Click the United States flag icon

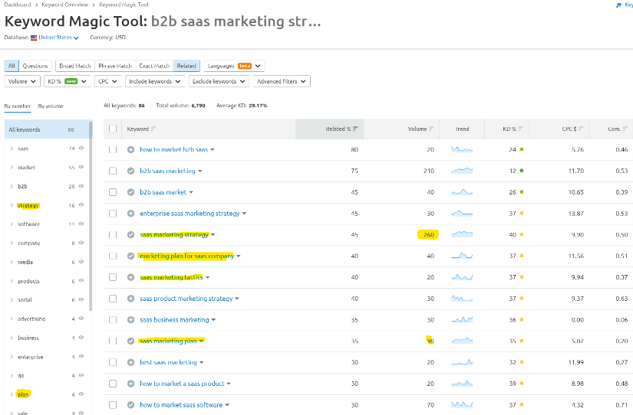(34, 38)
